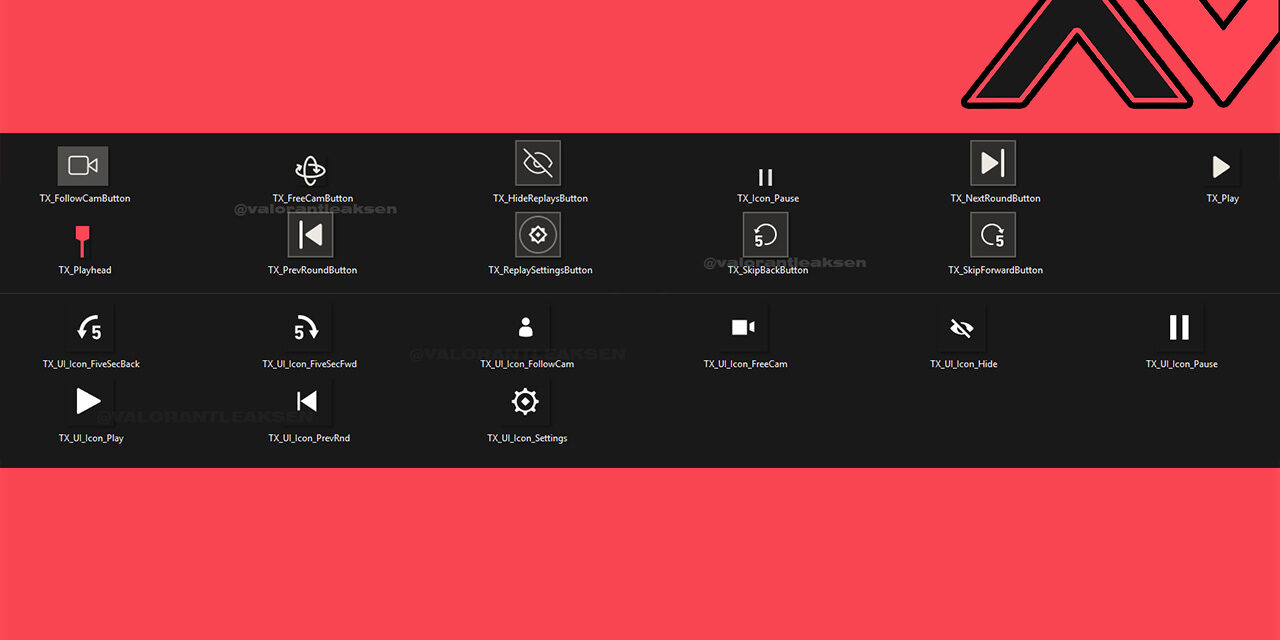Click the TX_PrevRoundButton skip-previous icon
The image size is (1280, 640).
311,235
